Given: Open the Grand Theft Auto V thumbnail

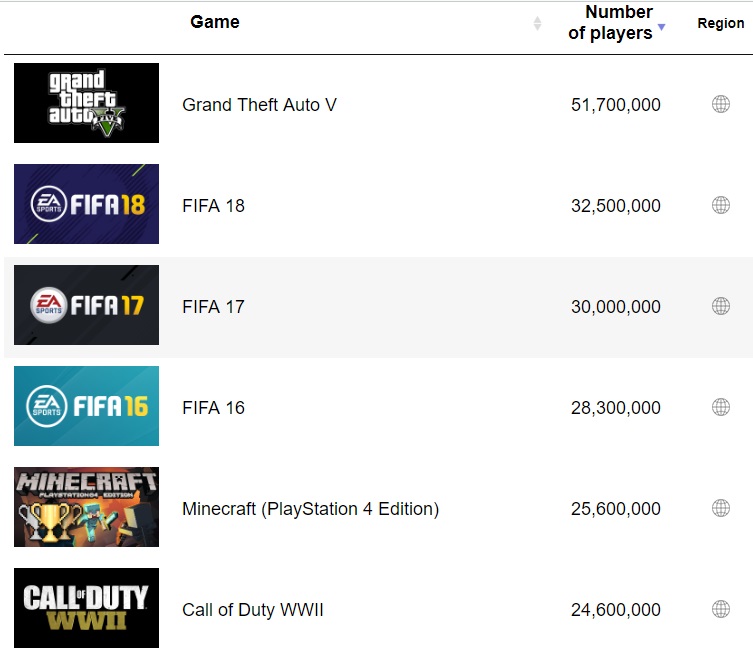Looking at the screenshot, I should click(86, 103).
